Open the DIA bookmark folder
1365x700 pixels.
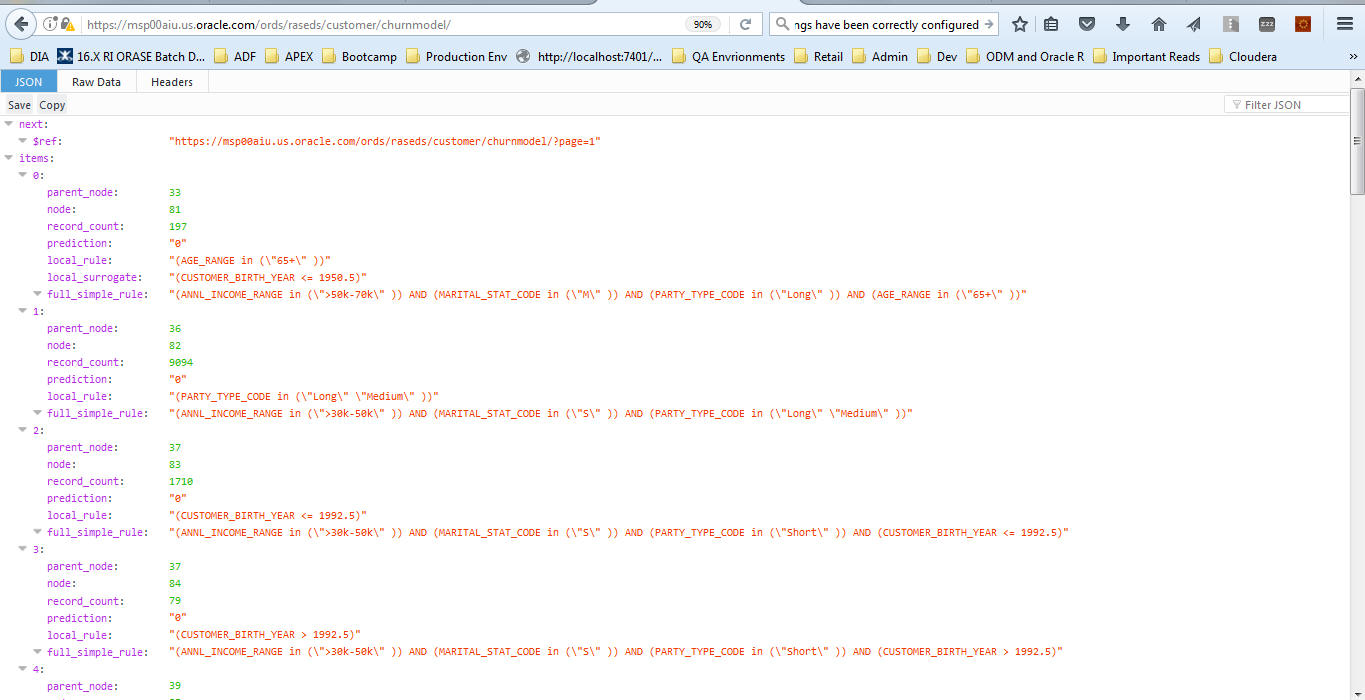[x=29, y=57]
